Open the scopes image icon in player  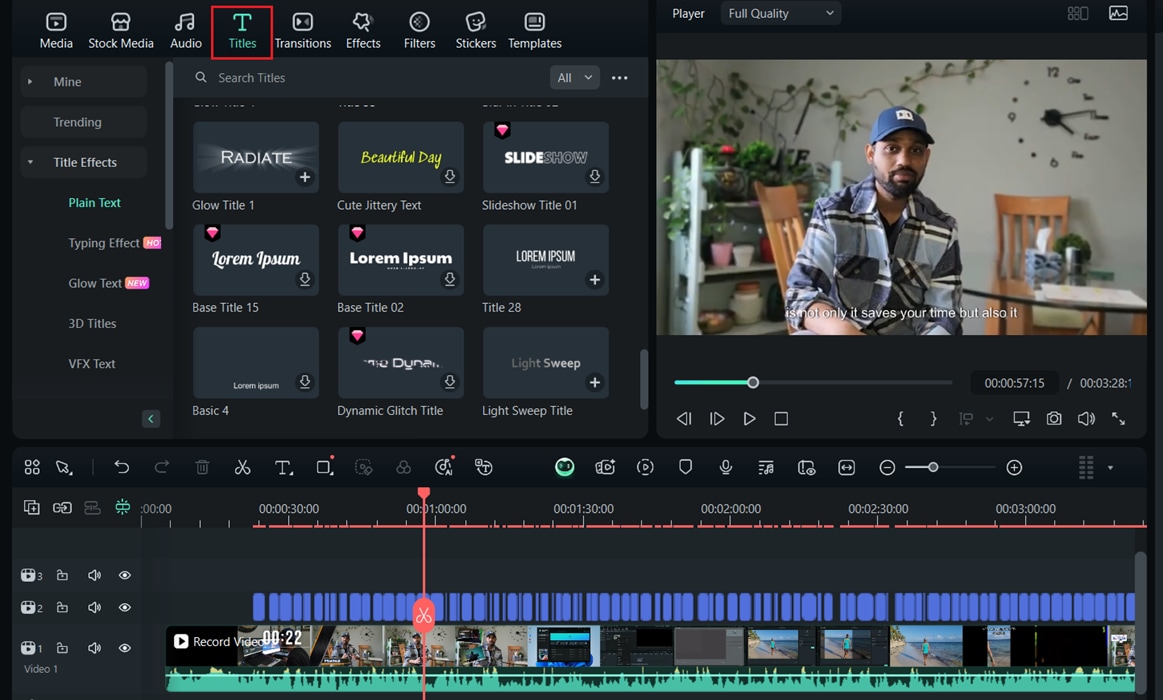(x=1118, y=13)
